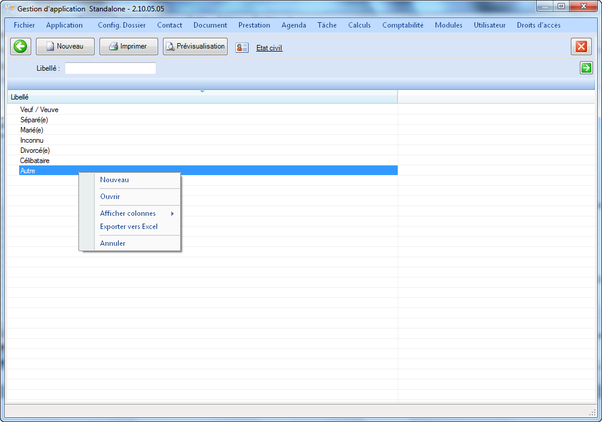Select Ouvrir from the context menu
The height and width of the screenshot is (422, 602).
point(110,197)
